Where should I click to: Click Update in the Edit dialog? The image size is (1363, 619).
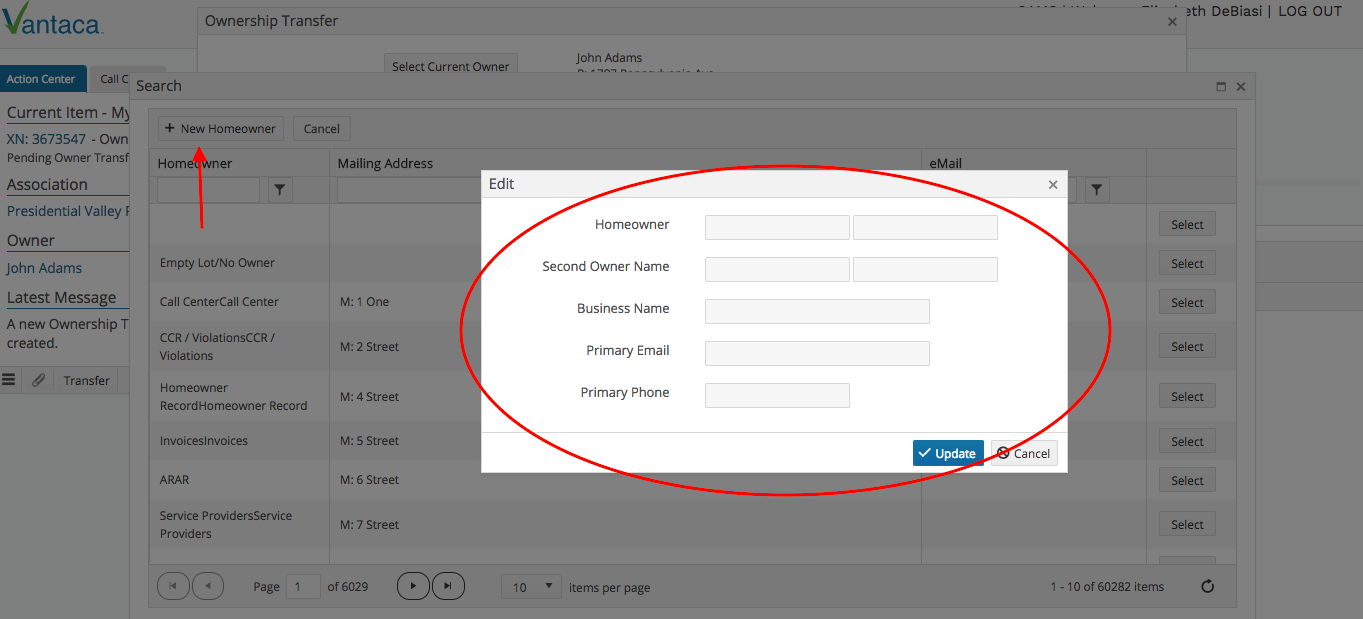(947, 453)
